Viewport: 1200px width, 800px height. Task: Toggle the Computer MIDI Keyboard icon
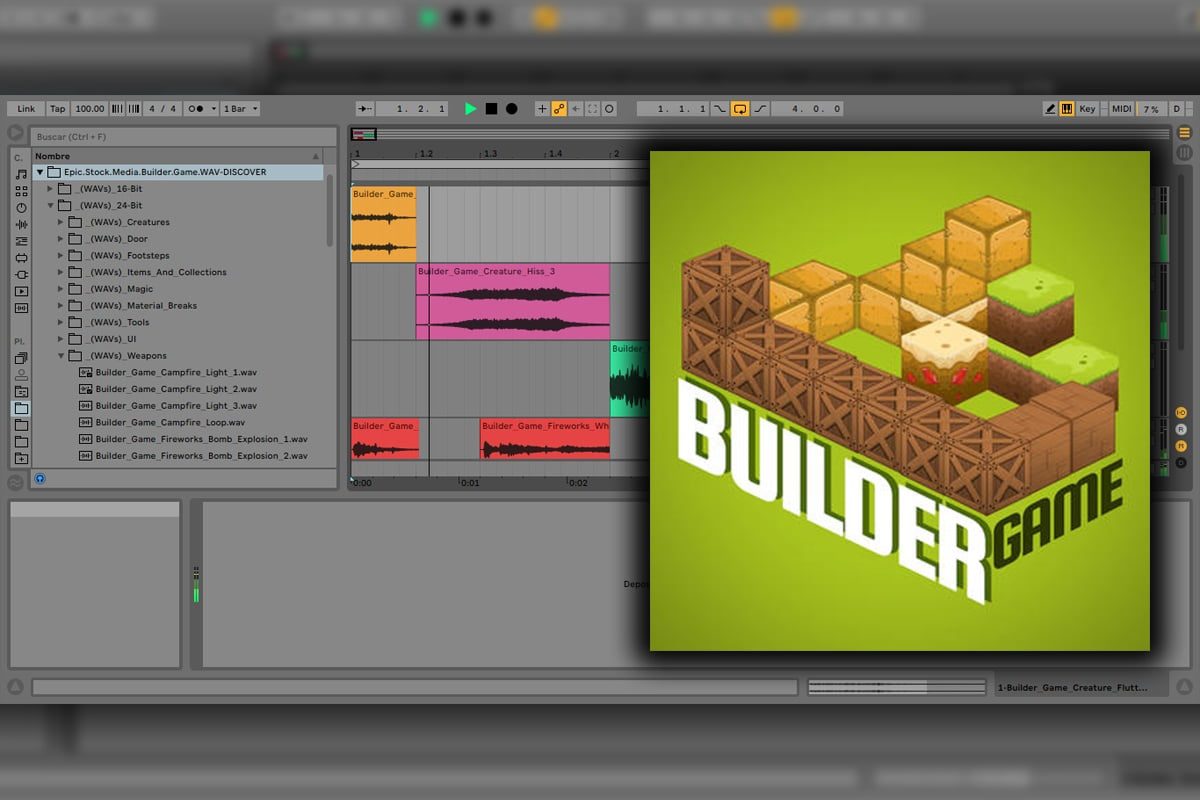pyautogui.click(x=1067, y=109)
